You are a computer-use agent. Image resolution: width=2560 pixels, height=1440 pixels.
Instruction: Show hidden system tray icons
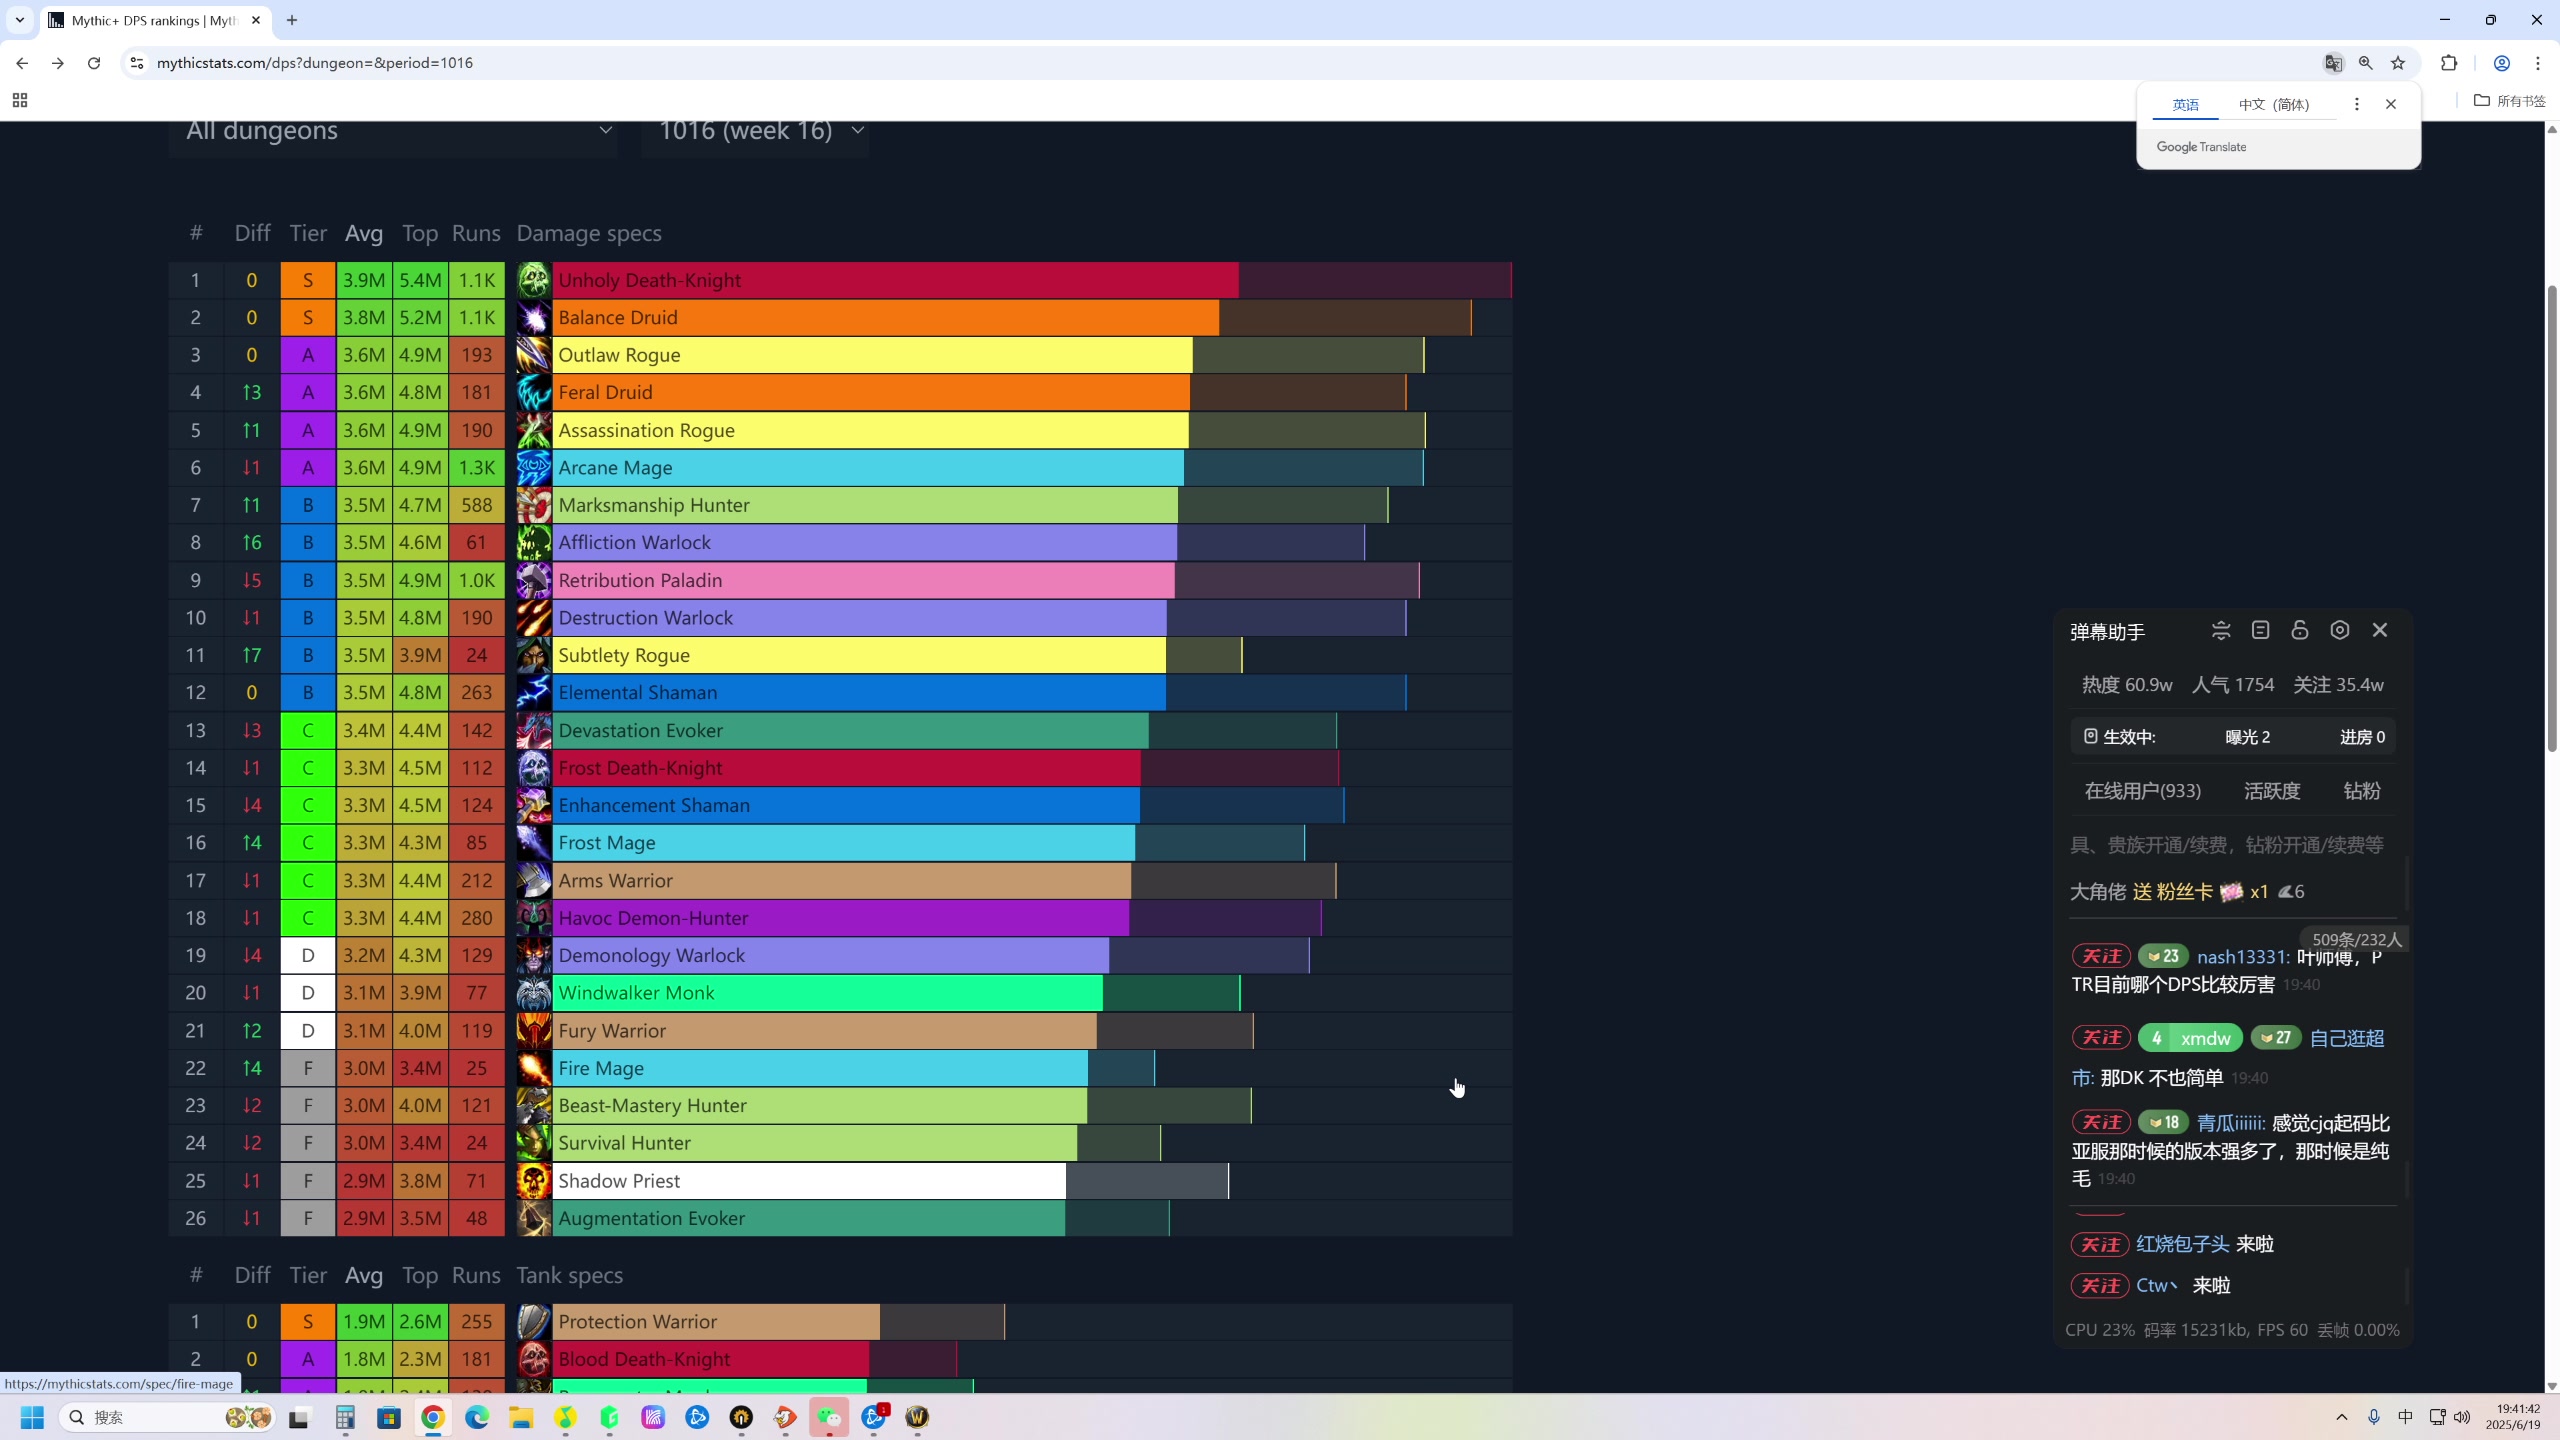2342,1417
